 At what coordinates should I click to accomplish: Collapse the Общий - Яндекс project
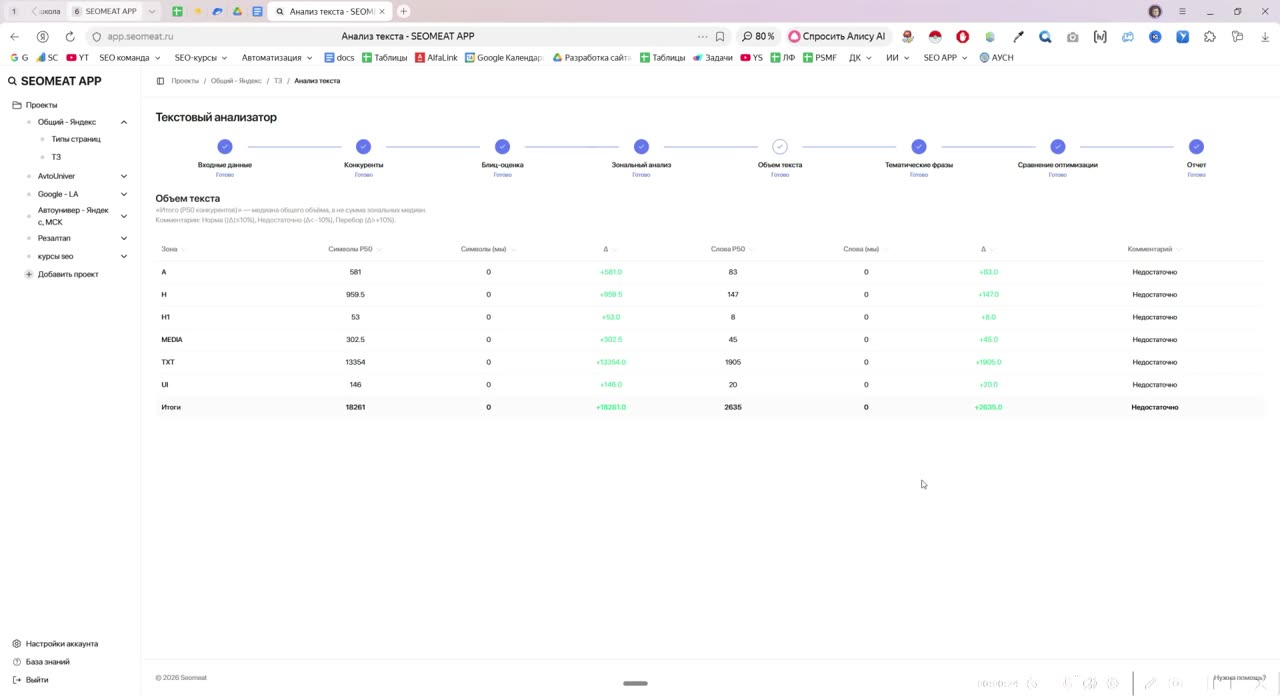click(124, 122)
